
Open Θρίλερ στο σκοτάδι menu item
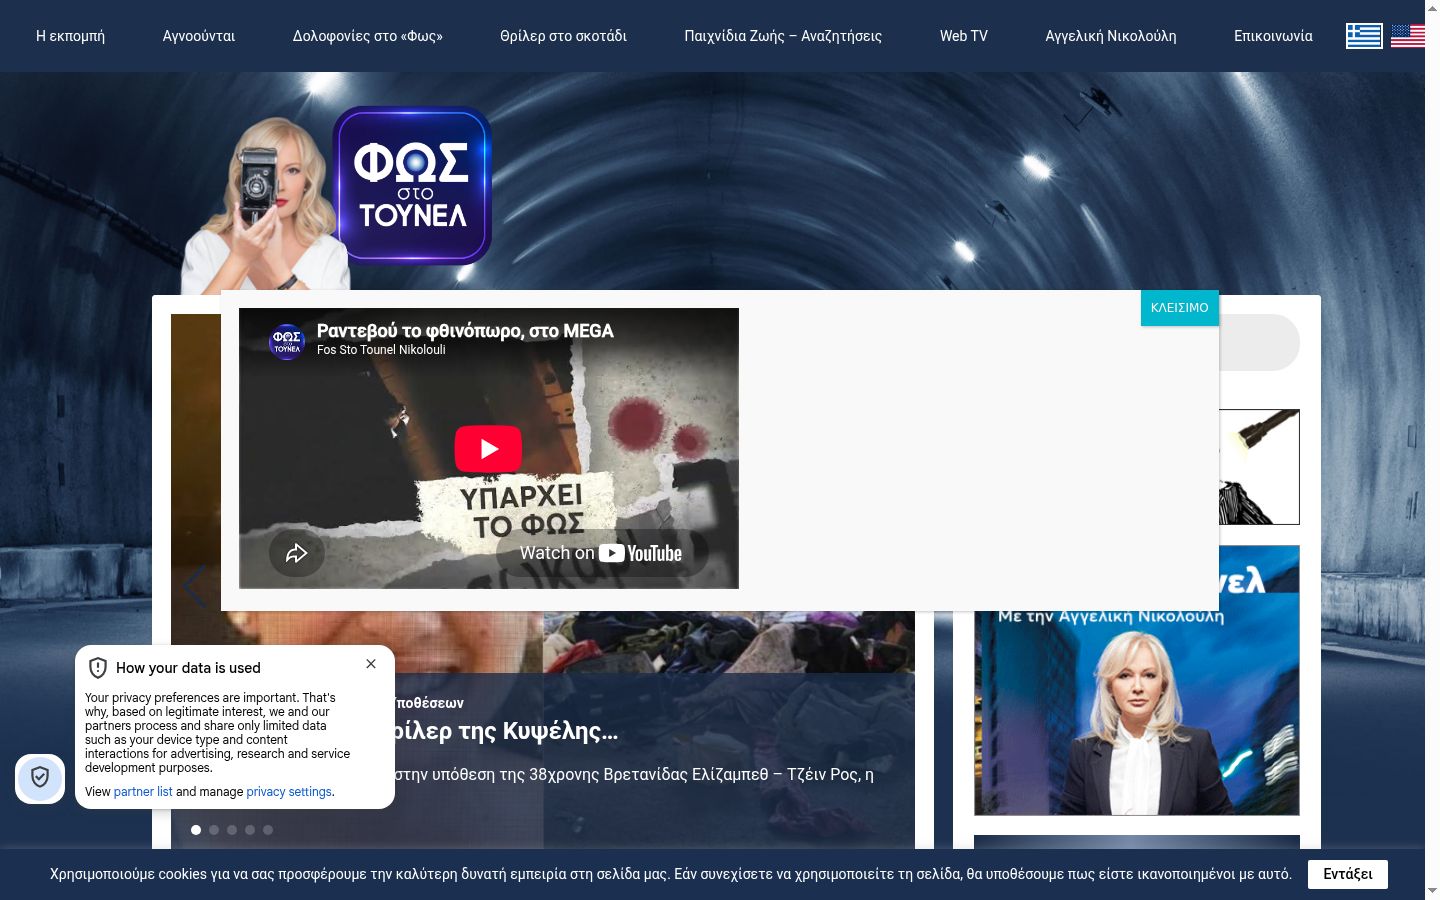coord(563,36)
